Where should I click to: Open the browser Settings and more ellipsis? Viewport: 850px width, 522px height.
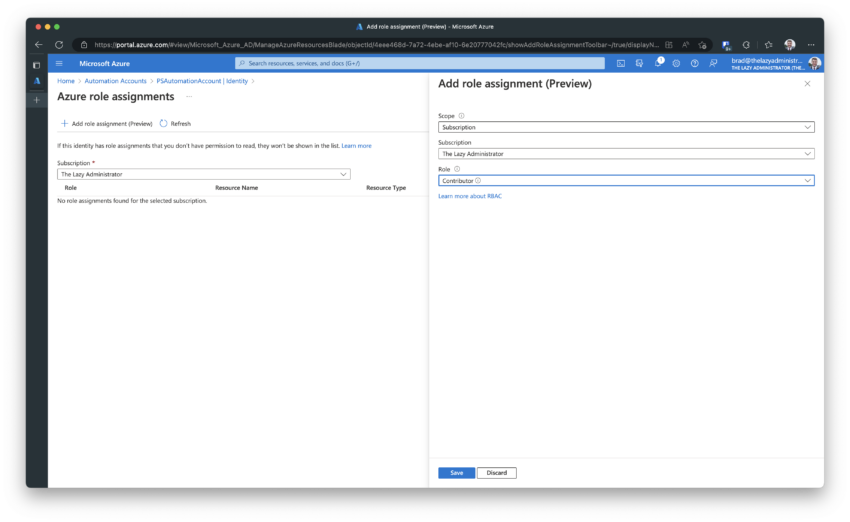pos(811,44)
